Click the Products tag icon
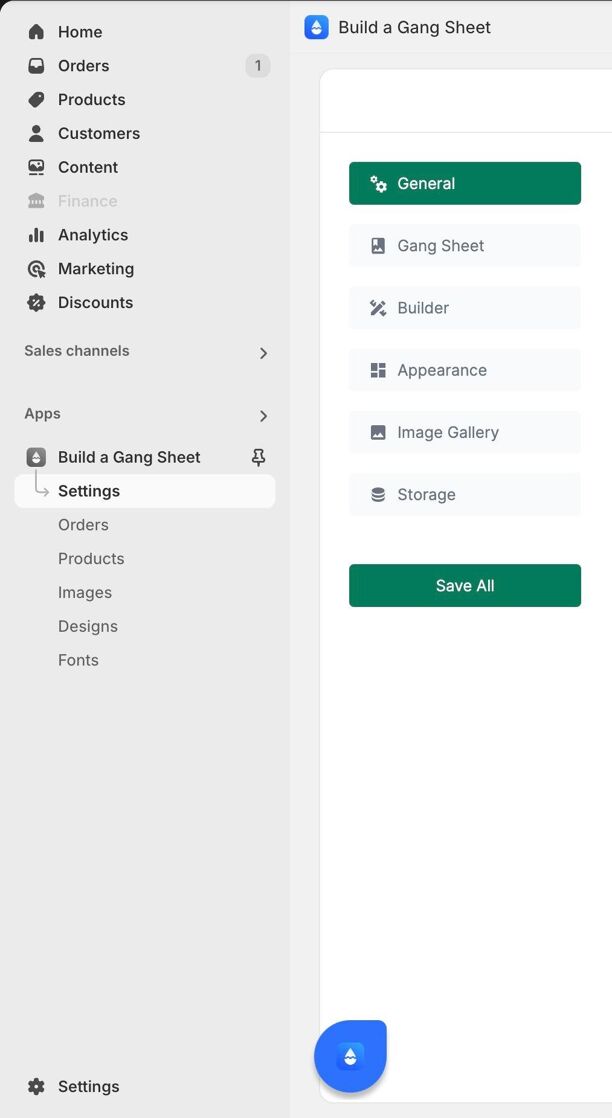The height and width of the screenshot is (1118, 612). point(36,100)
